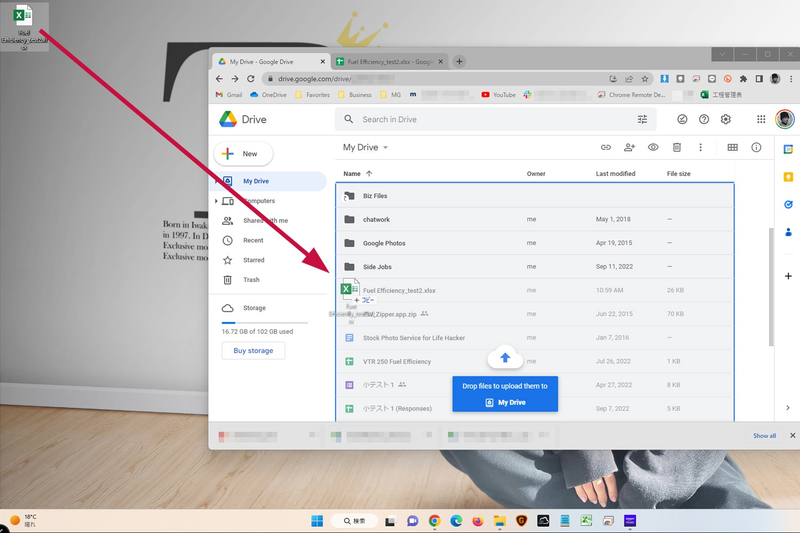Expand the Computers tree arrow
The width and height of the screenshot is (800, 533).
216,201
